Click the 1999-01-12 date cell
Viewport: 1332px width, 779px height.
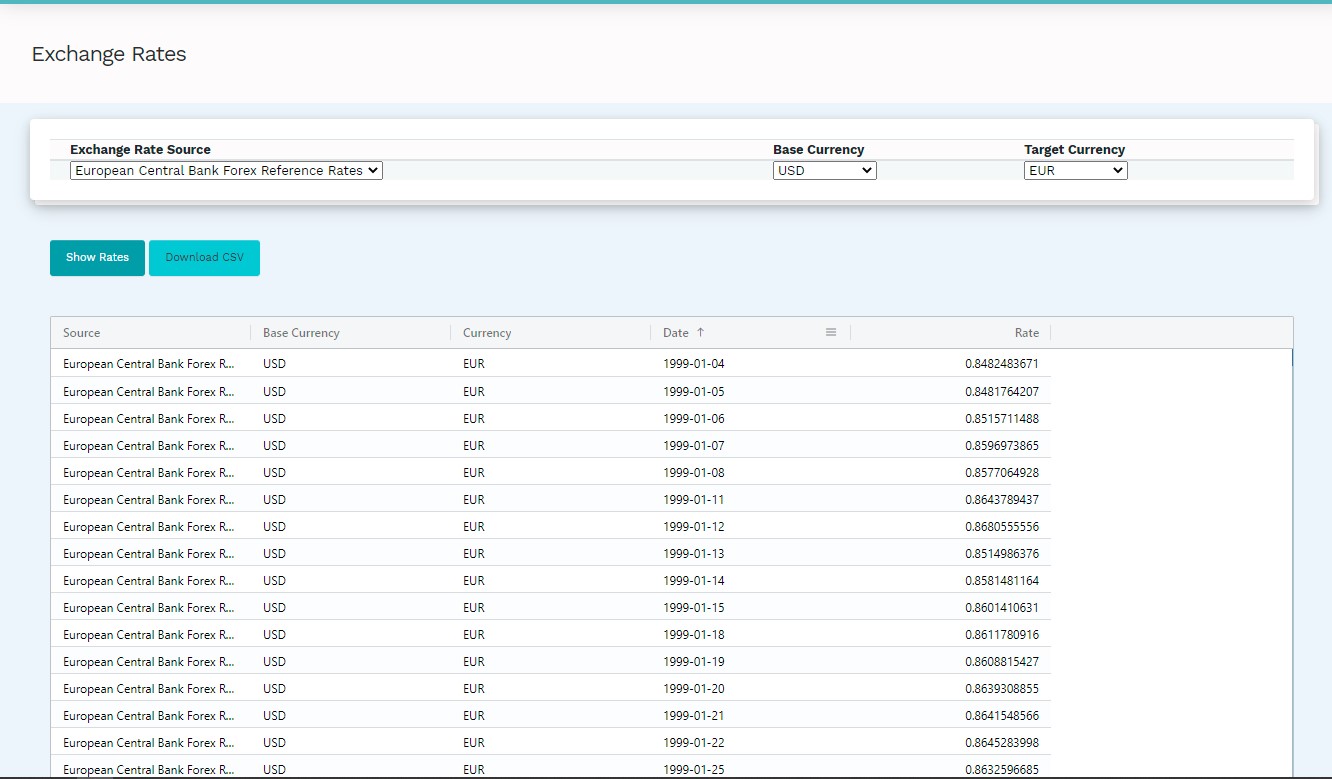click(x=693, y=527)
